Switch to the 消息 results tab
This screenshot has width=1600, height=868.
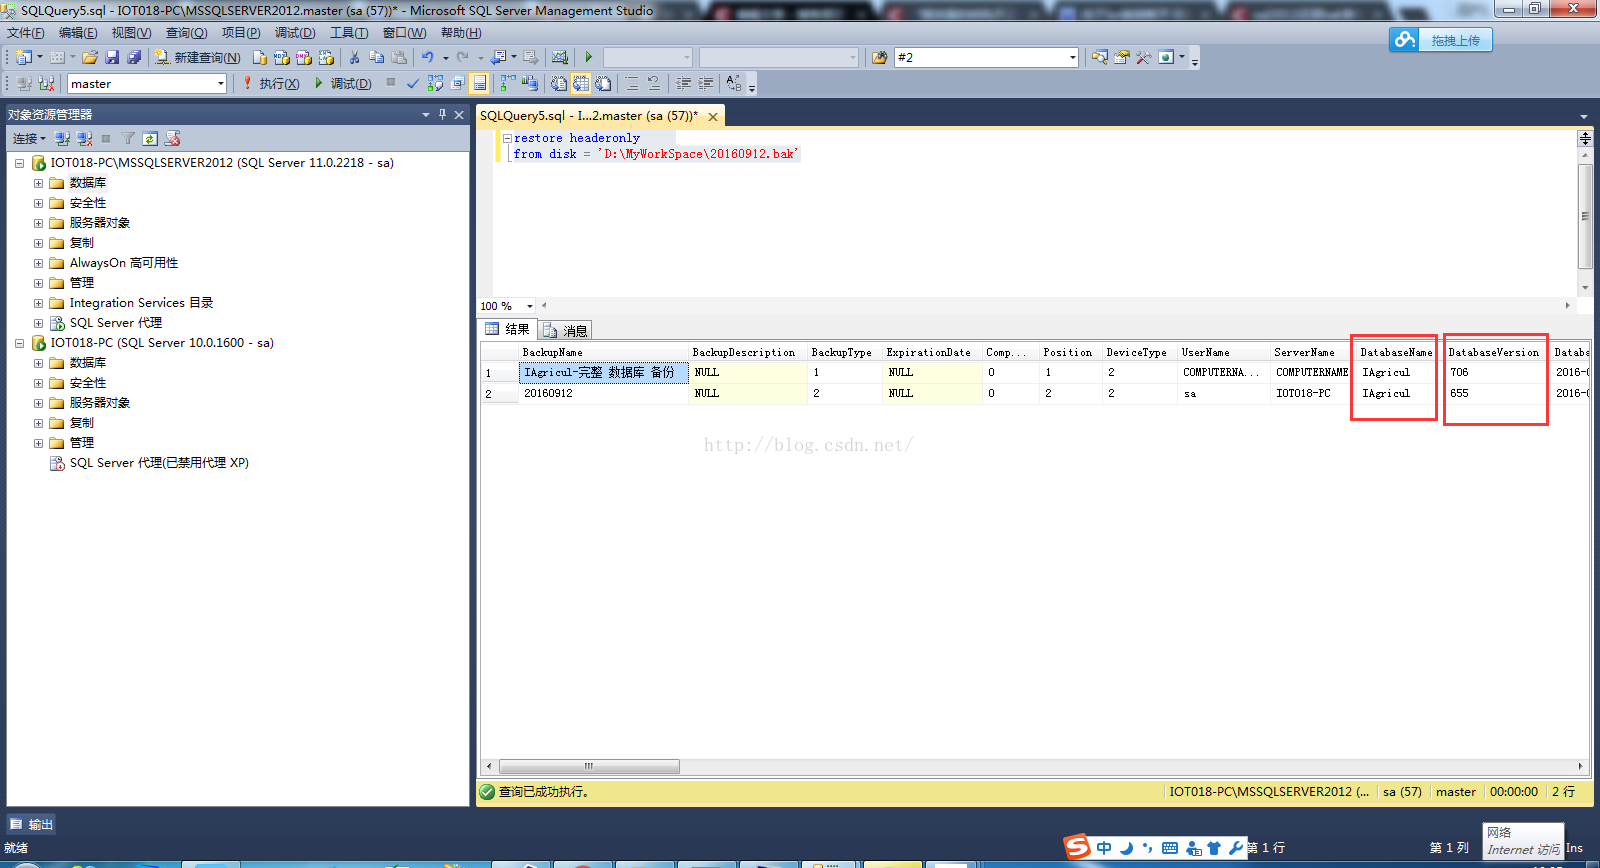[x=566, y=330]
